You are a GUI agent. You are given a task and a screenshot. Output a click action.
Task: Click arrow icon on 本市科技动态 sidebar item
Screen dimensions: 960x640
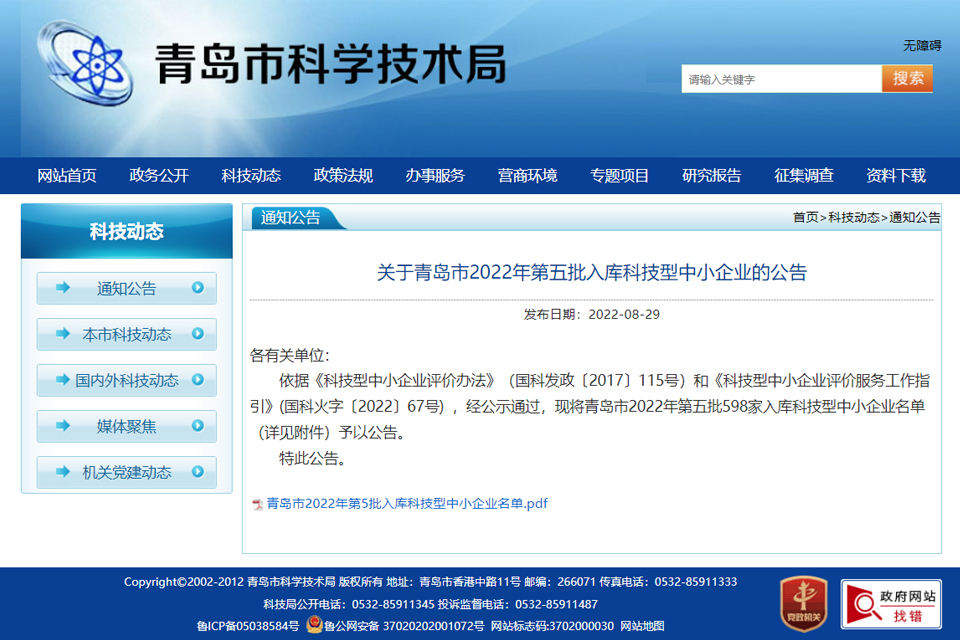(62, 334)
